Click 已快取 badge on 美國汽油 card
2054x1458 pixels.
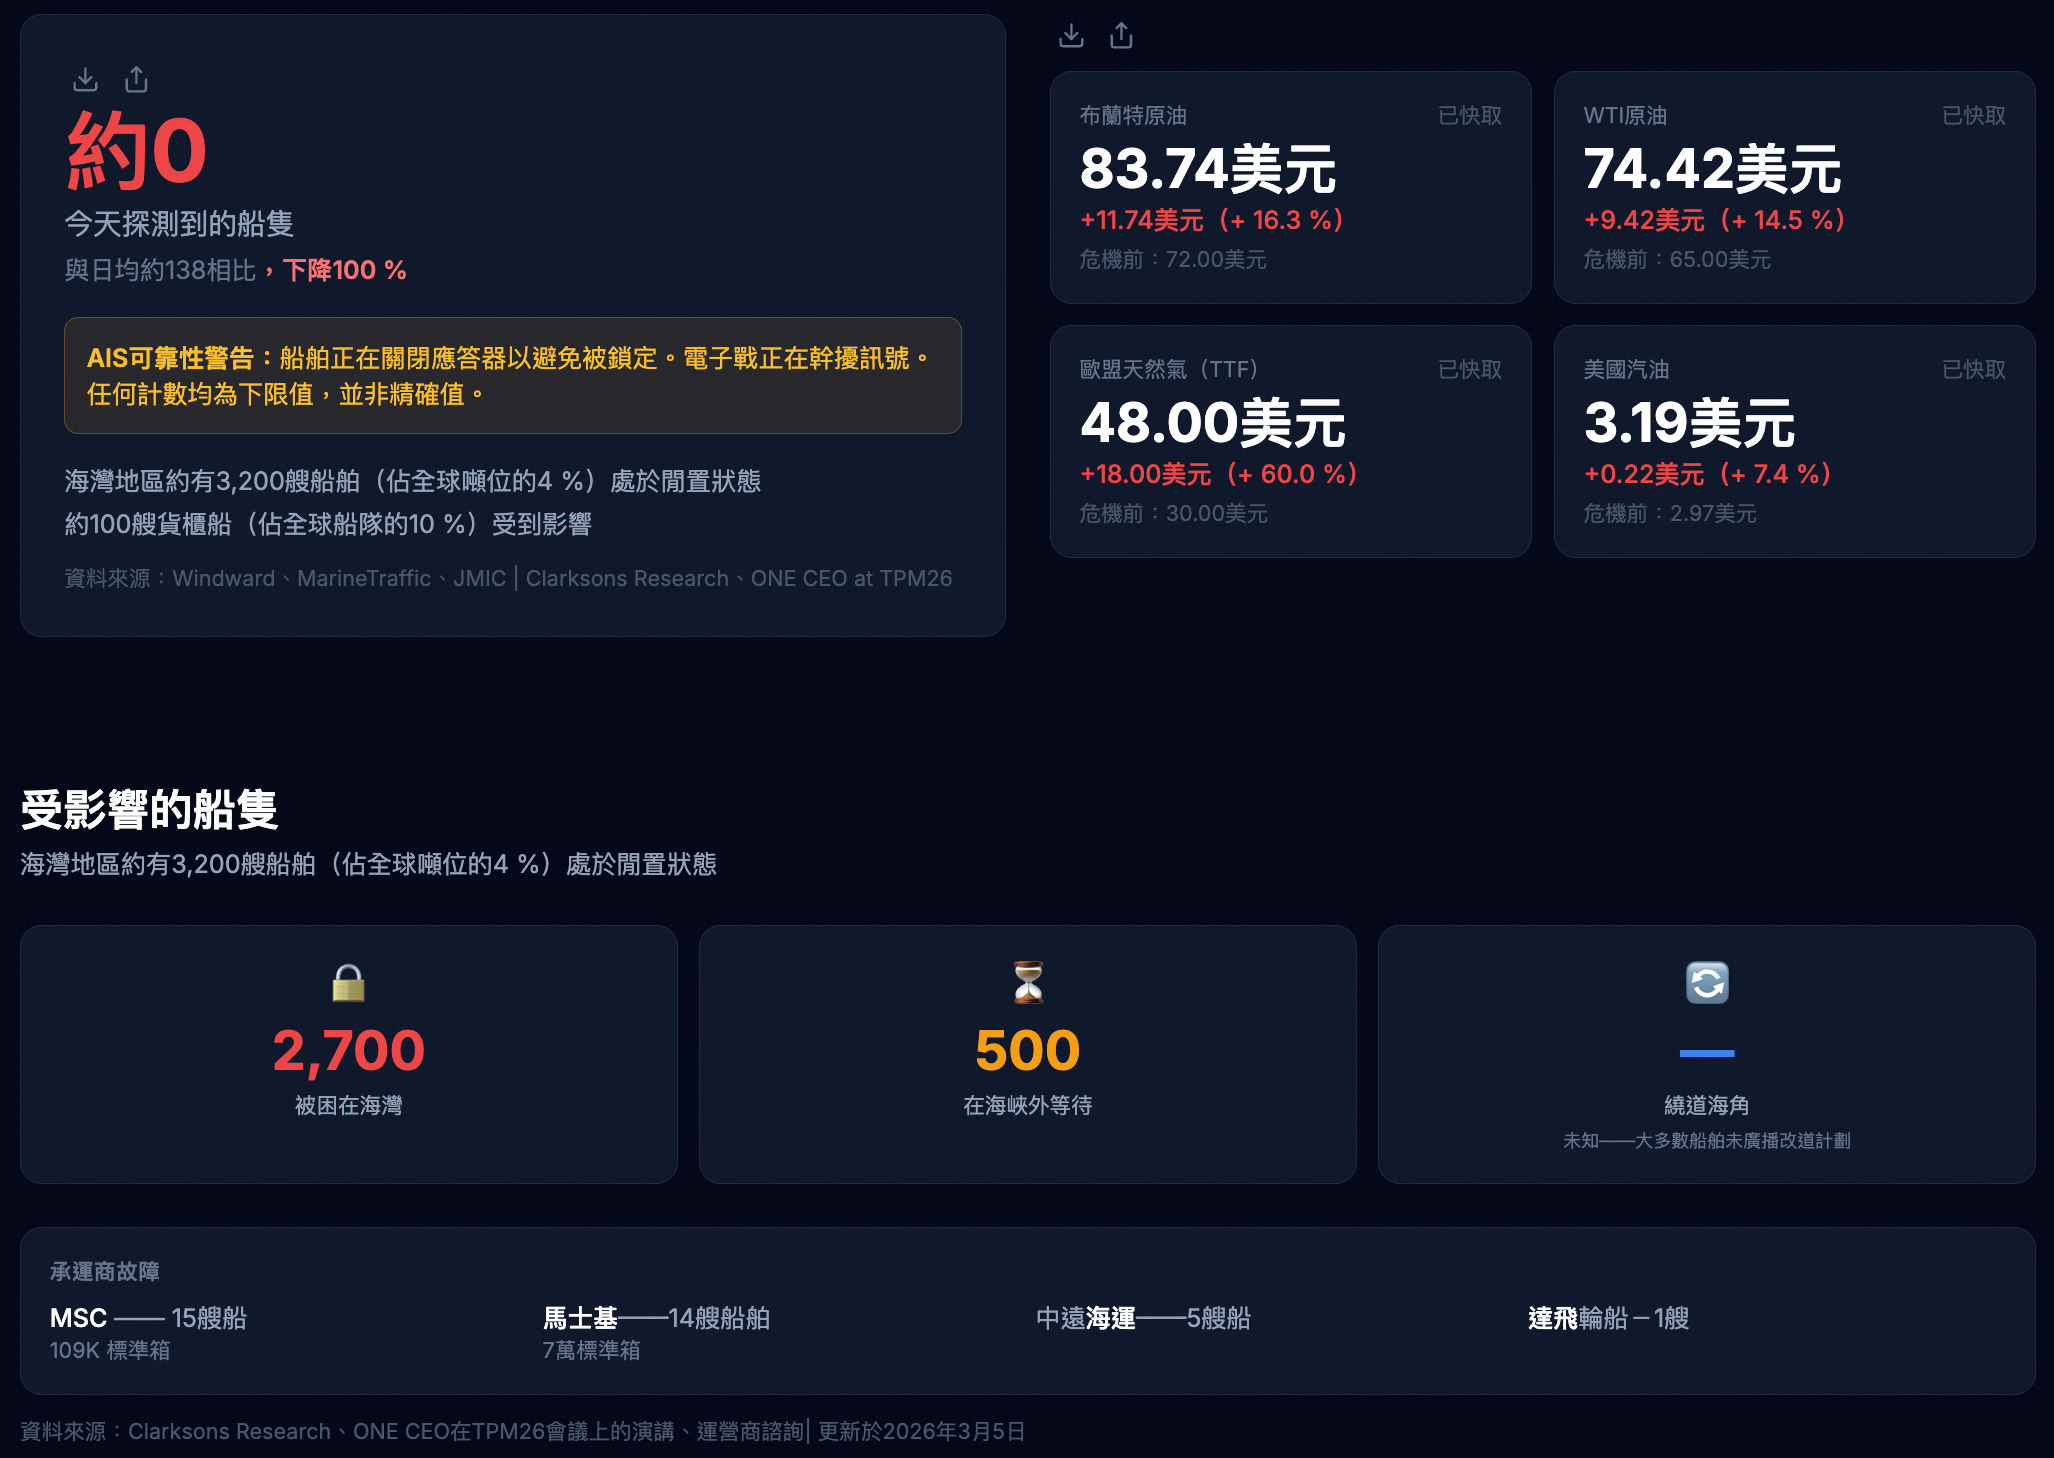[1973, 370]
